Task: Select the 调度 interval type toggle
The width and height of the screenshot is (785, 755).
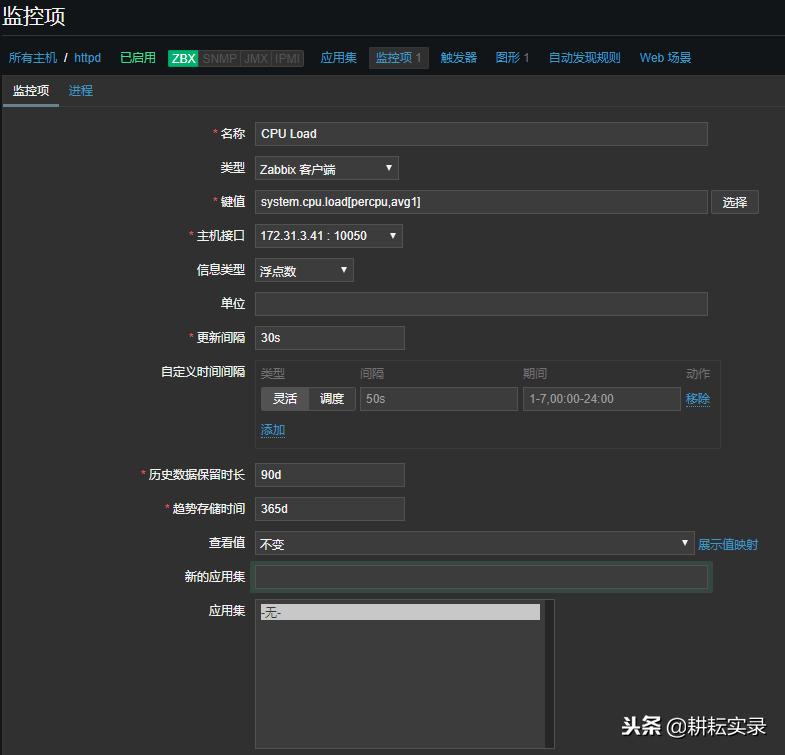Action: tap(332, 399)
